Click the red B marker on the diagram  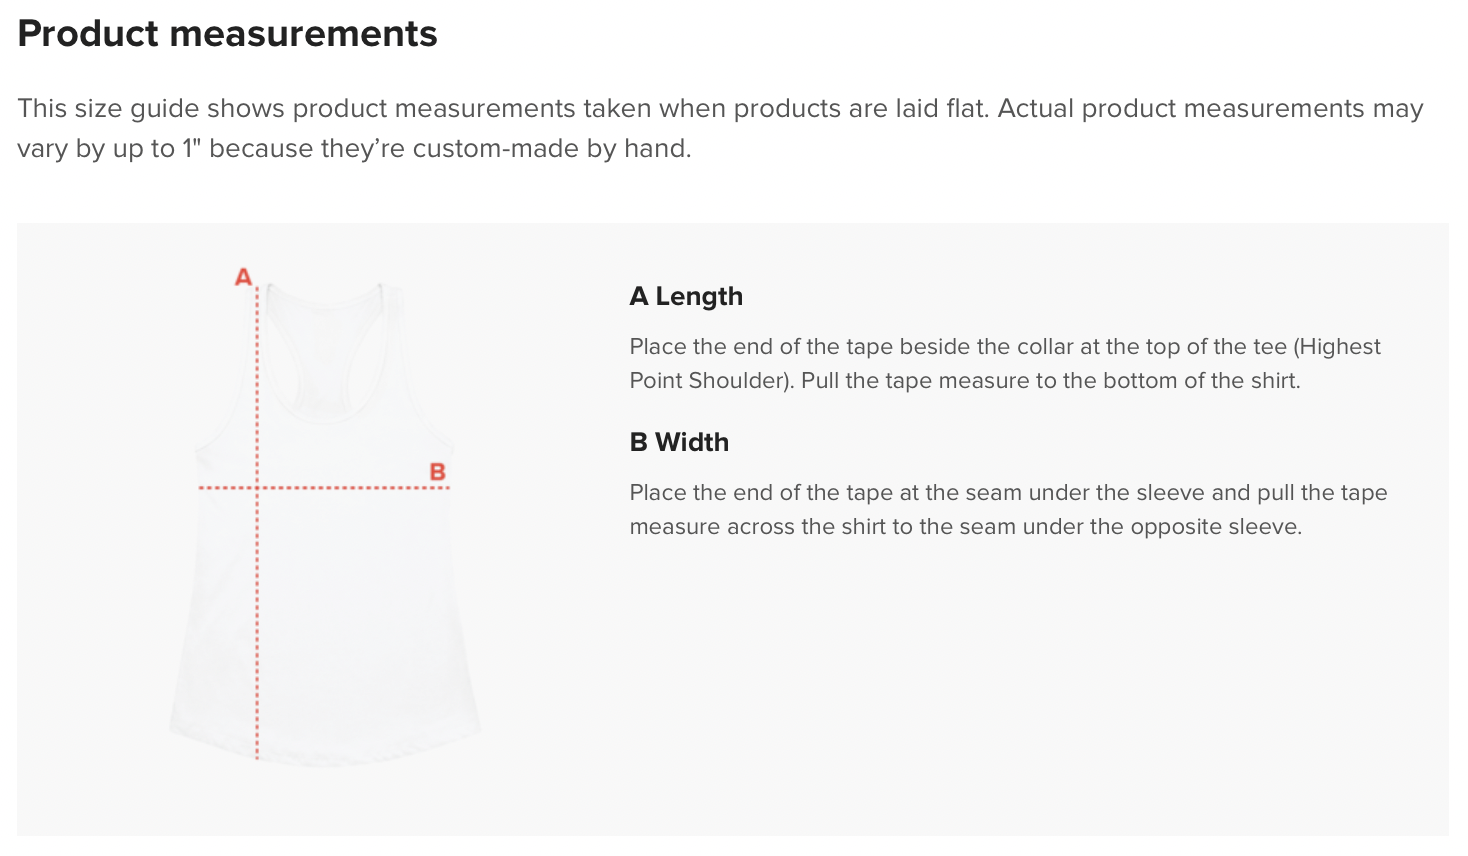437,471
